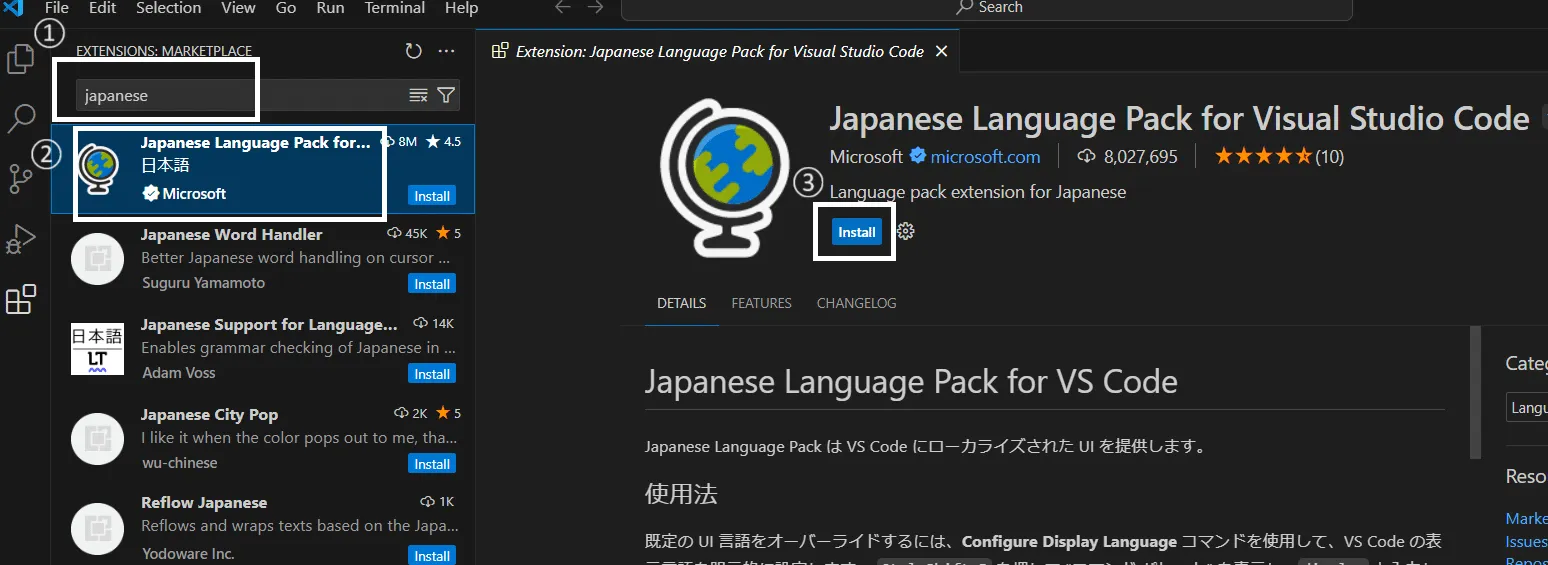Open the microsoft.com publisher link

click(x=985, y=156)
